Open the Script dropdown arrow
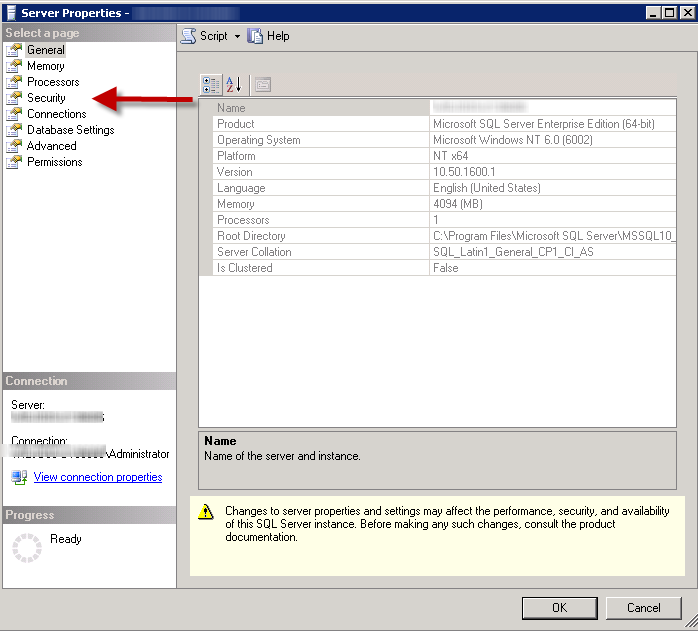The height and width of the screenshot is (631, 698). (x=237, y=36)
